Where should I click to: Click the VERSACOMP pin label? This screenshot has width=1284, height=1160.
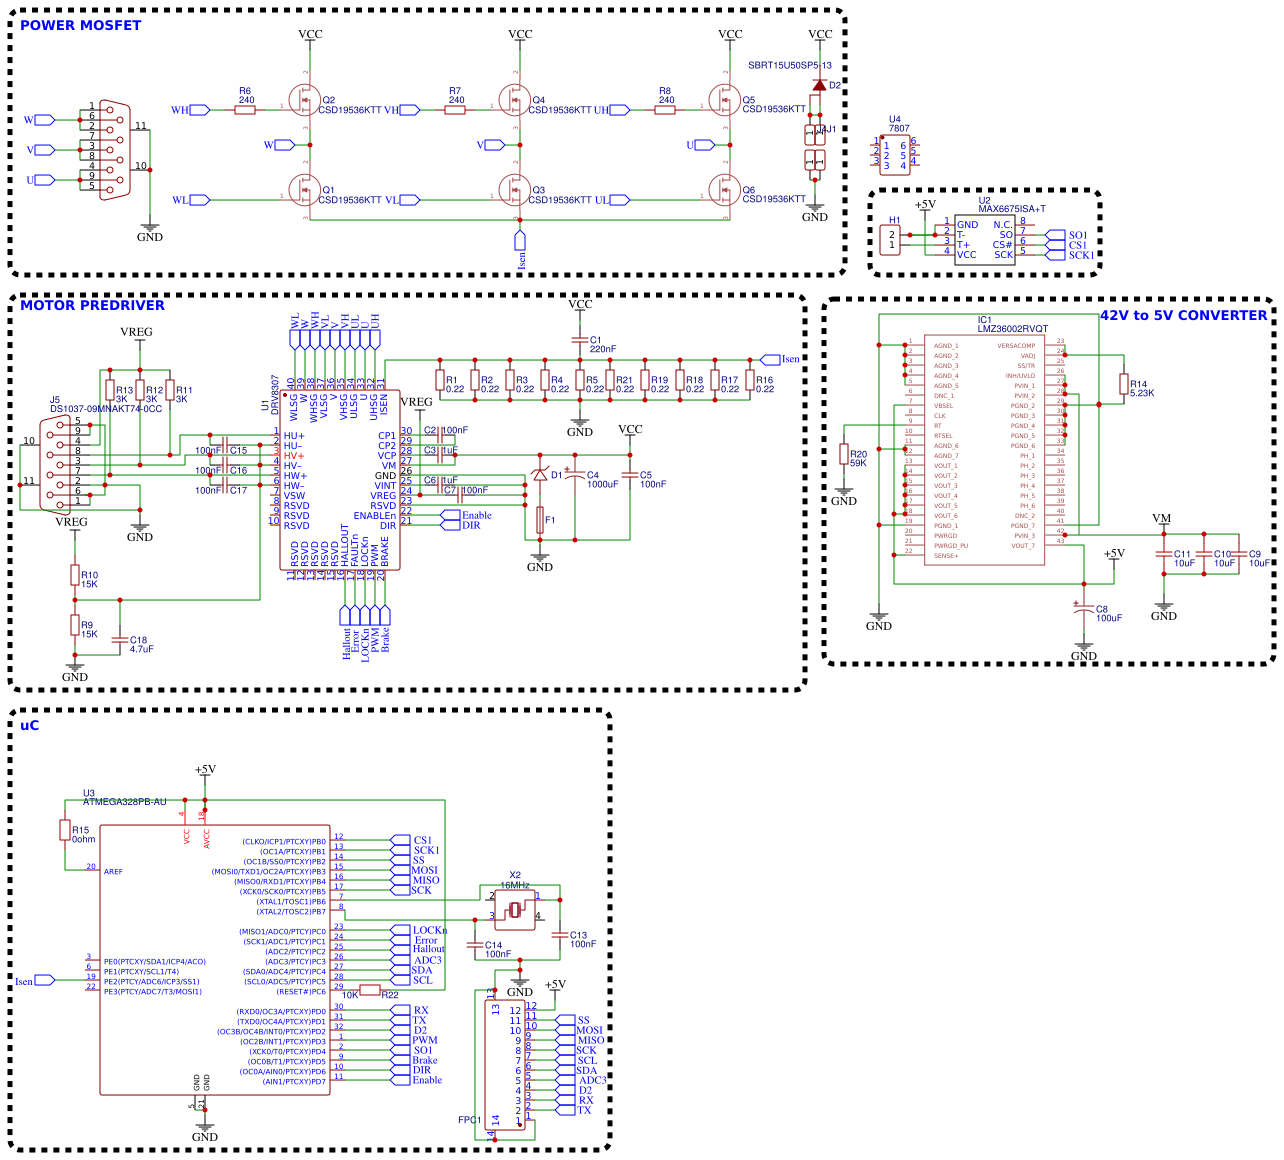[1016, 346]
